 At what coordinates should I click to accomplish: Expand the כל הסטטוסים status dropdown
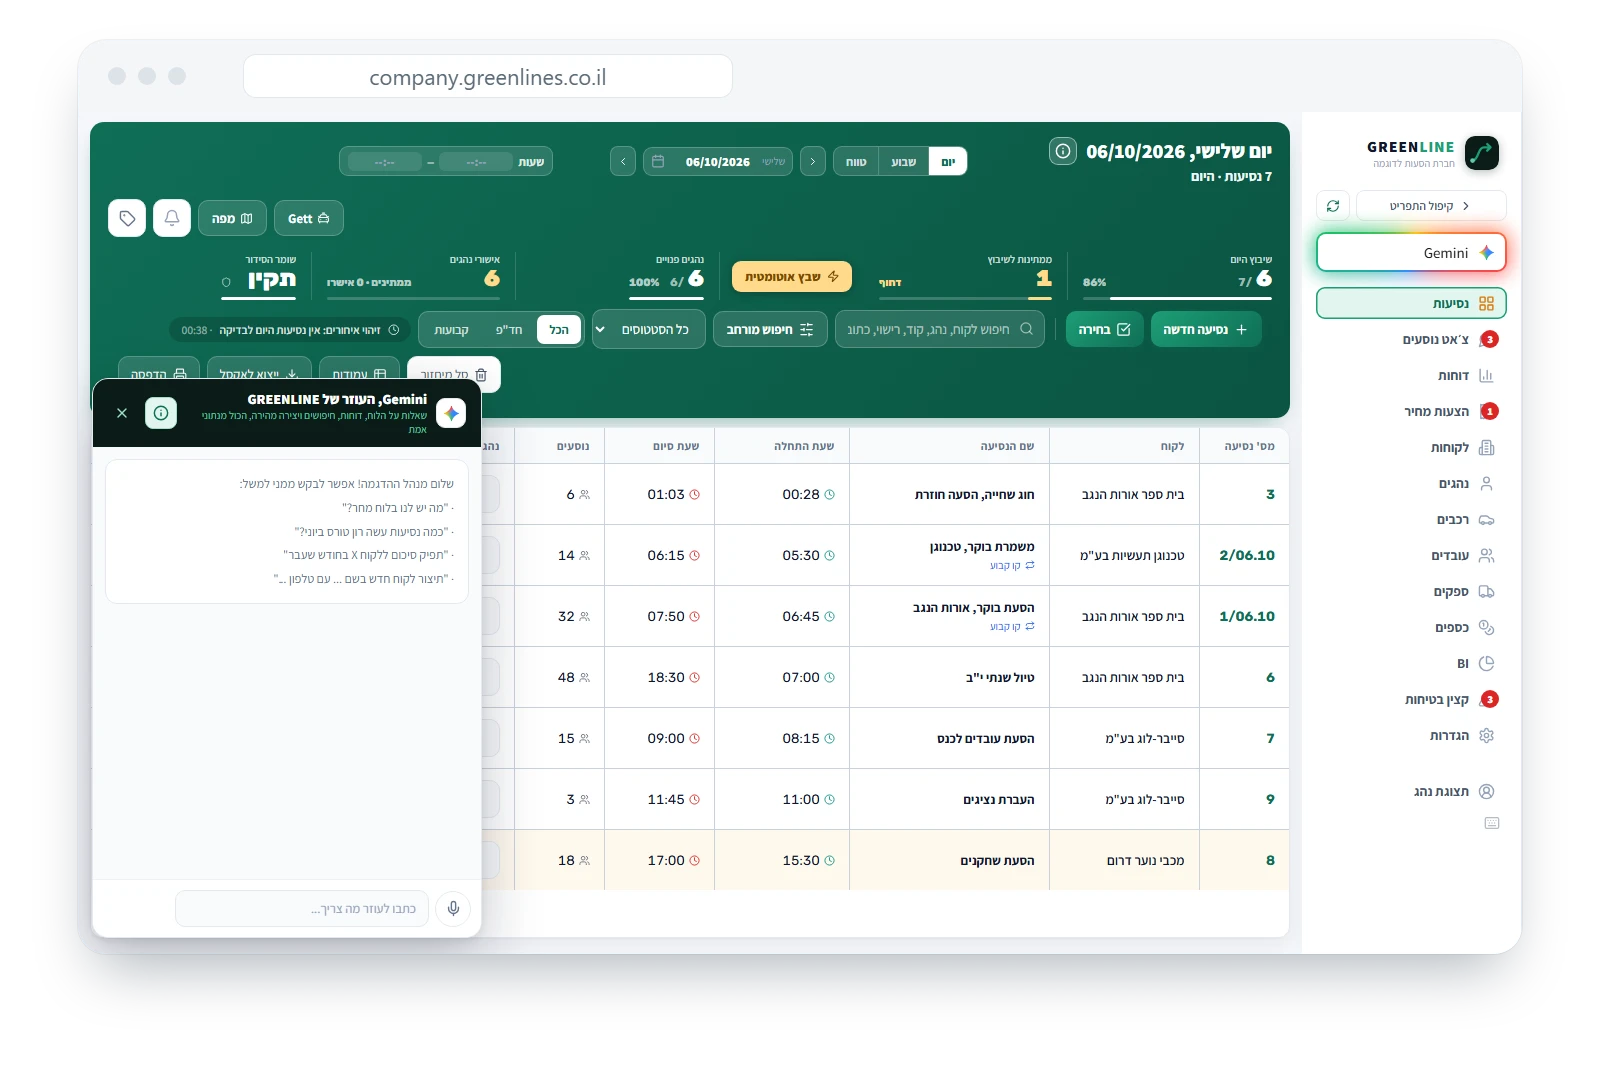(x=648, y=329)
